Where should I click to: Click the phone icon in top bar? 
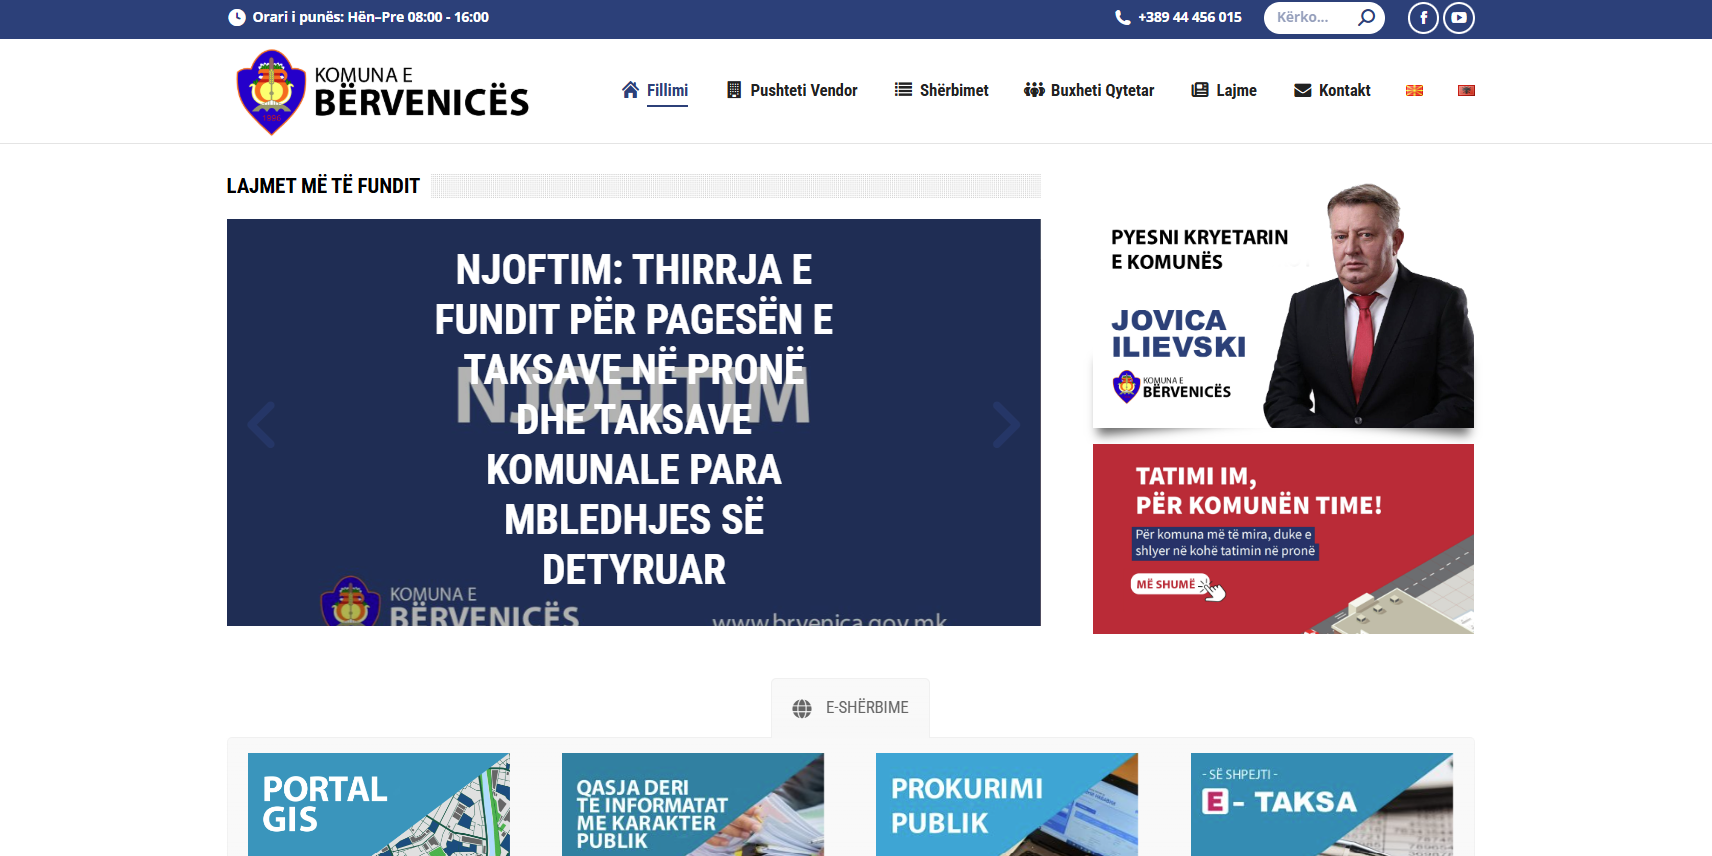point(1122,18)
